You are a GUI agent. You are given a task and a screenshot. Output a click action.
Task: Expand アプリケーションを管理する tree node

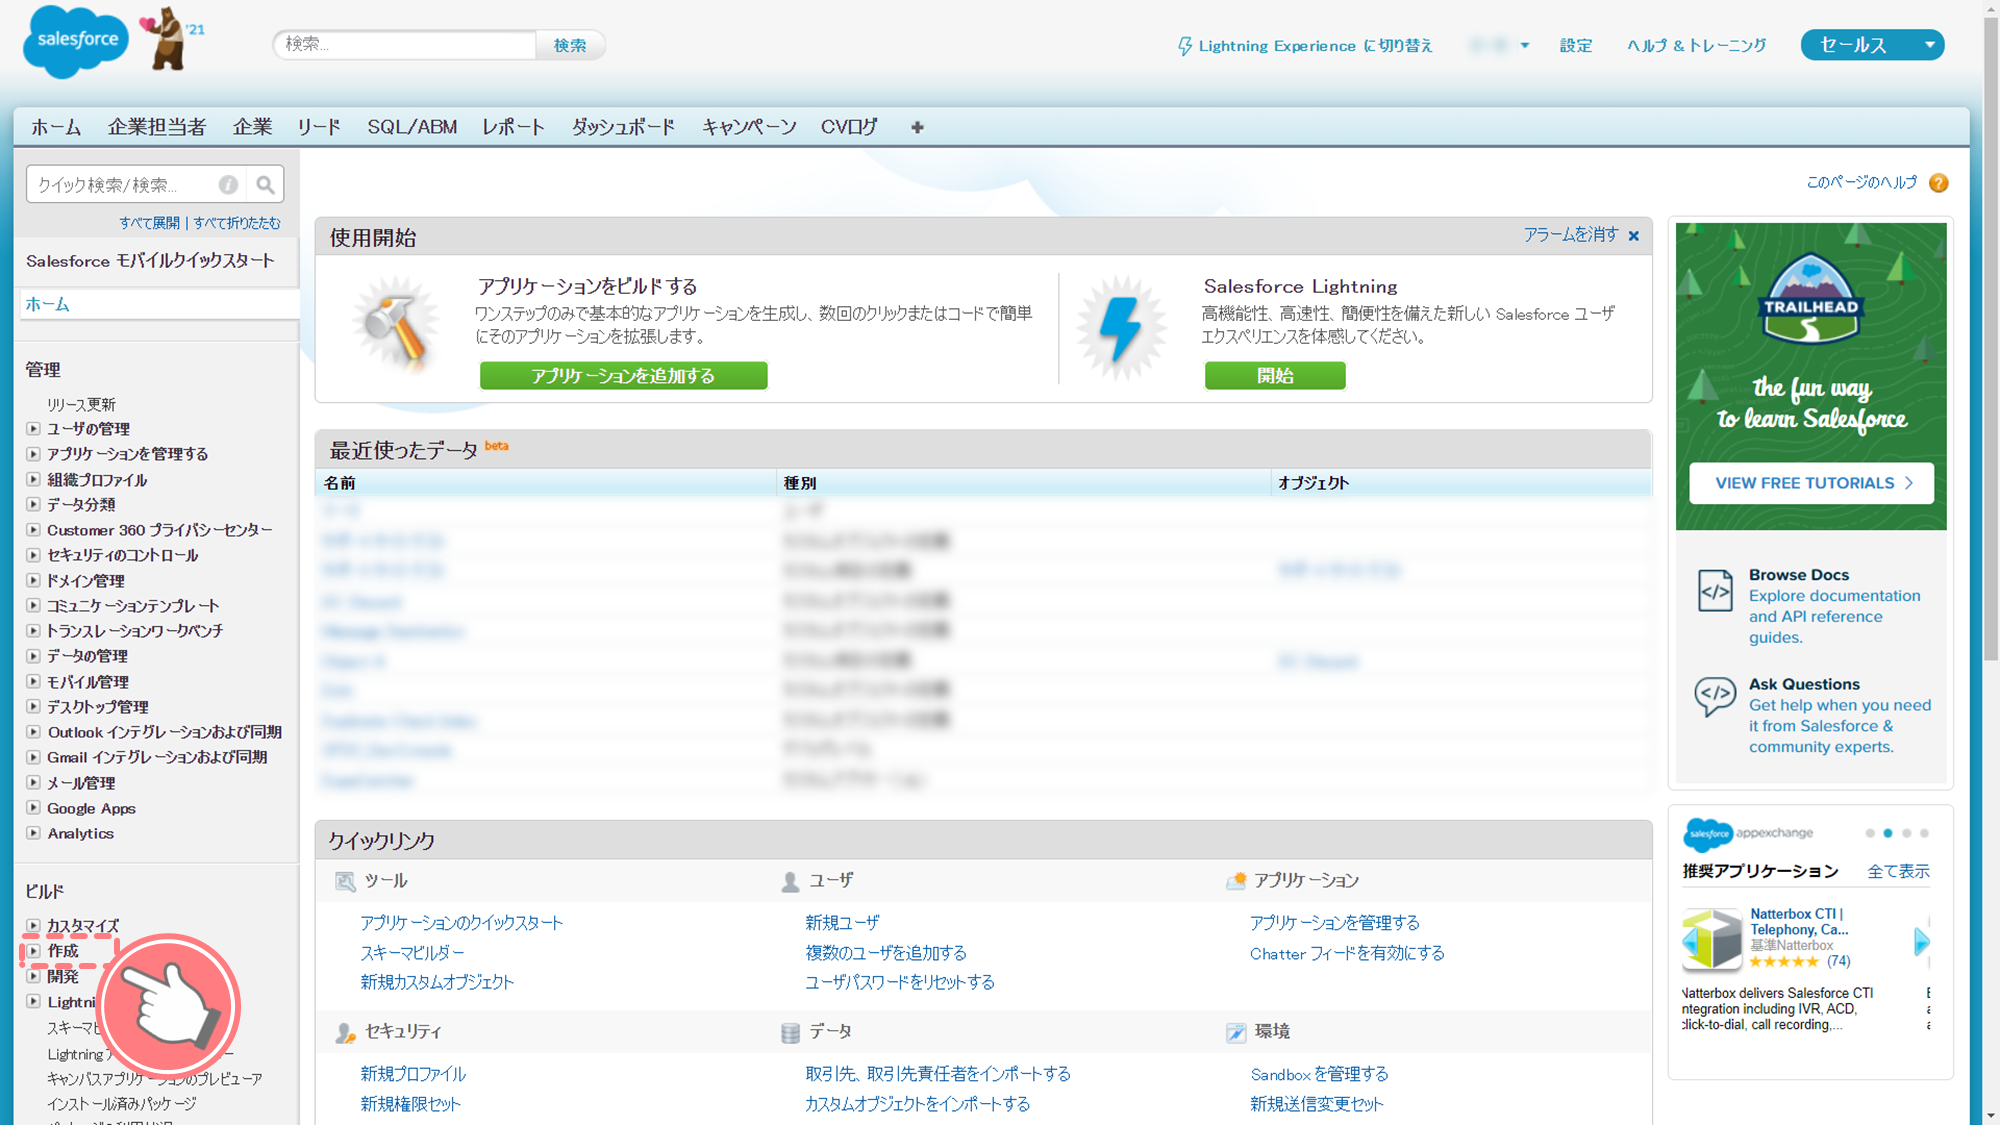tap(33, 454)
